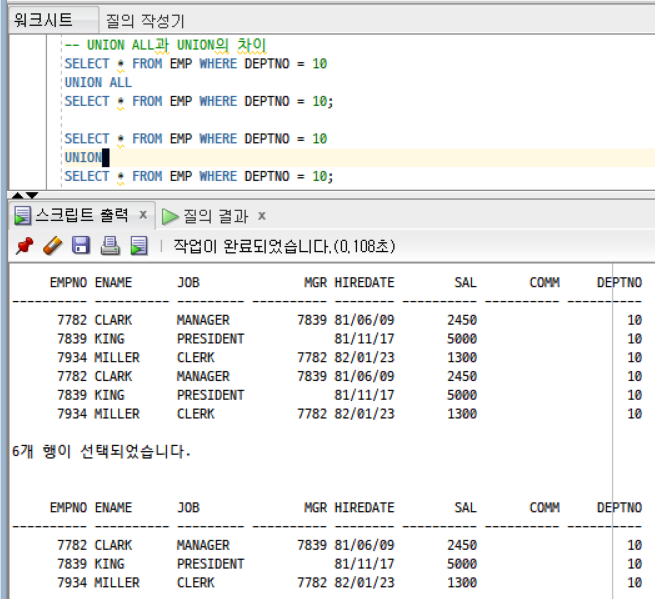The width and height of the screenshot is (655, 599).
Task: Click the first MGR column header
Action: 315,282
